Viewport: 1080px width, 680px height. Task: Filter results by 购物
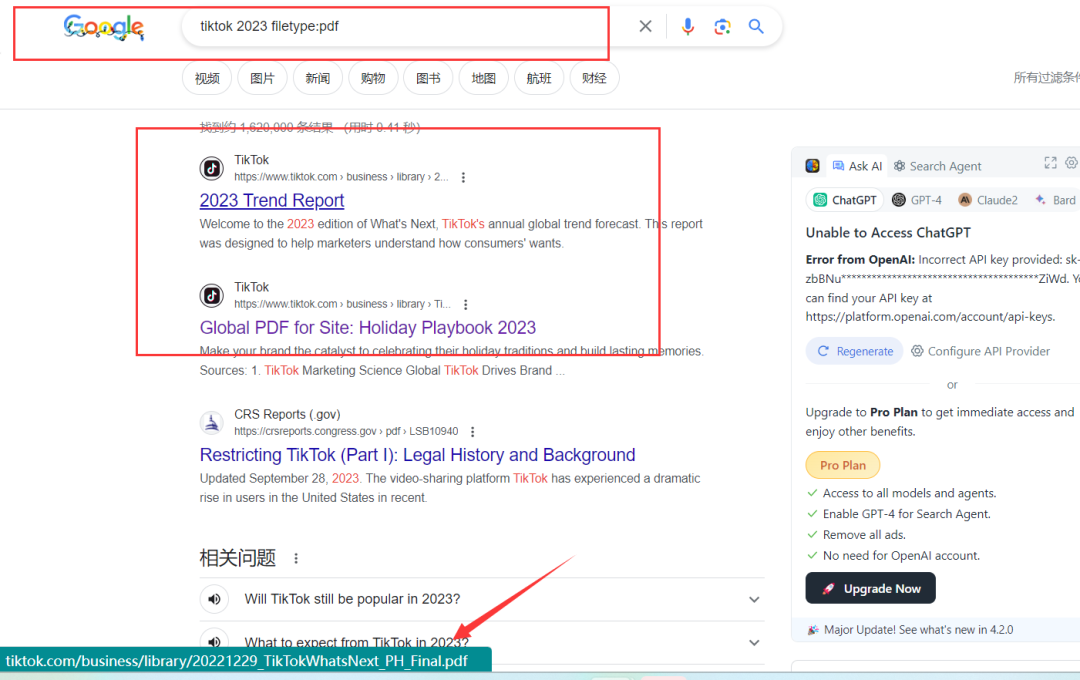pyautogui.click(x=373, y=79)
